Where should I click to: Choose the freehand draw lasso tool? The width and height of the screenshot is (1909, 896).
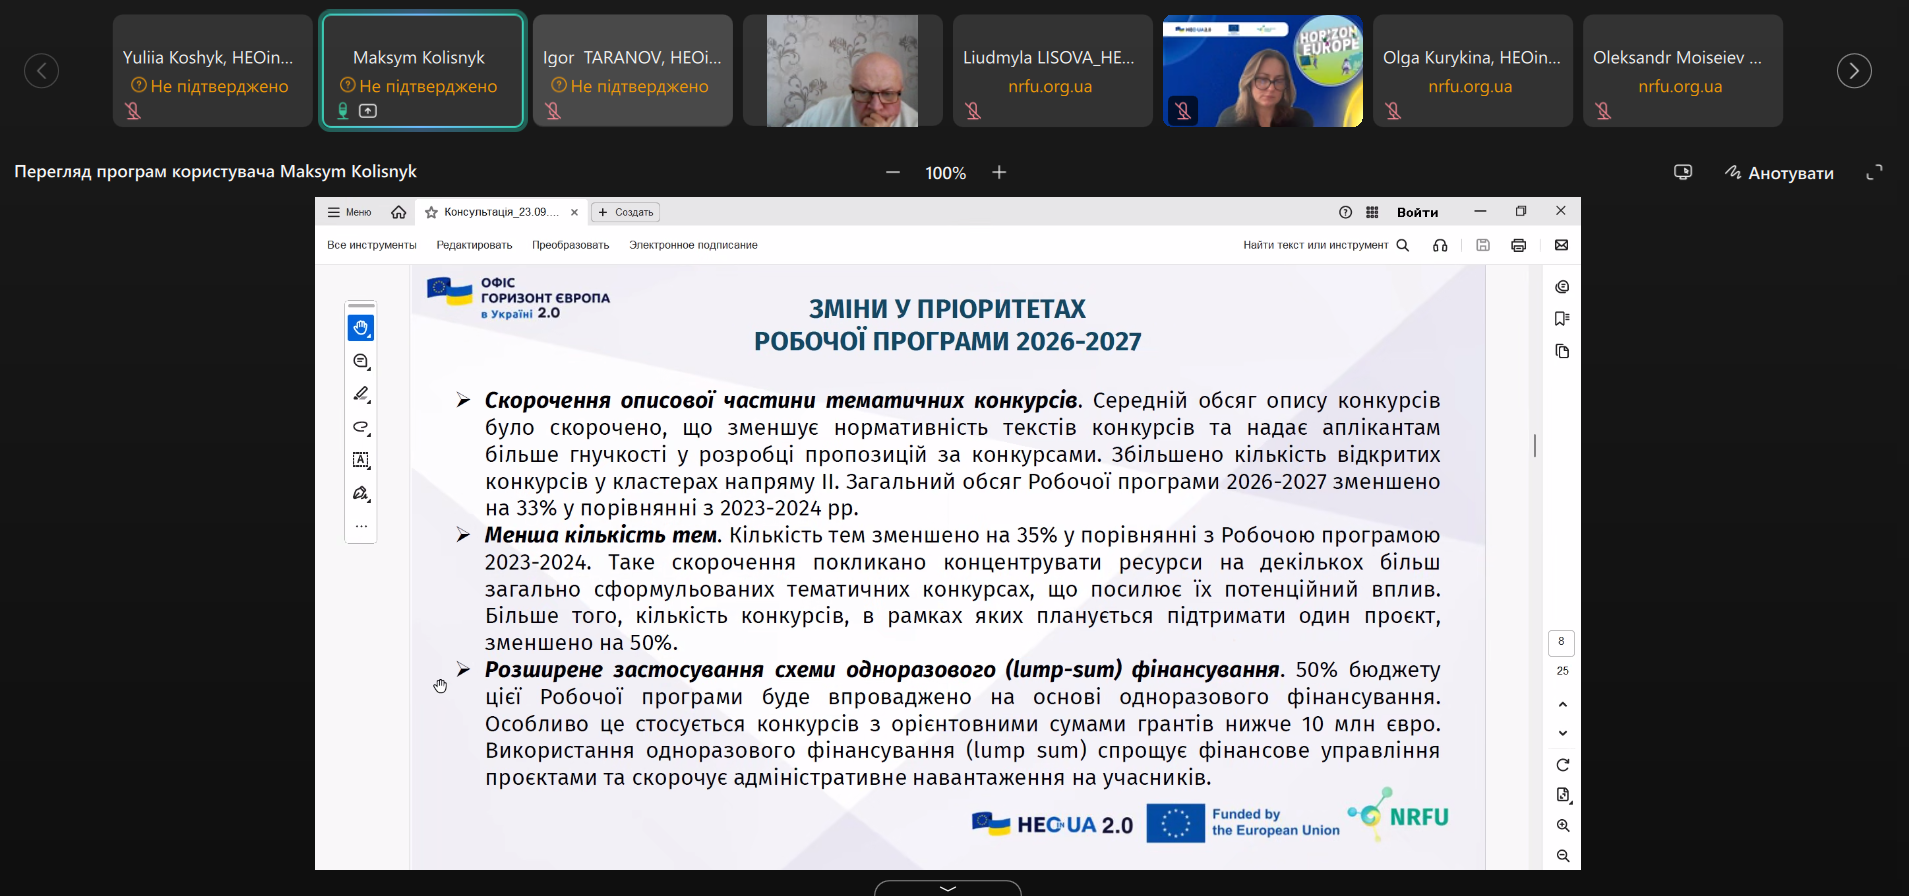361,427
